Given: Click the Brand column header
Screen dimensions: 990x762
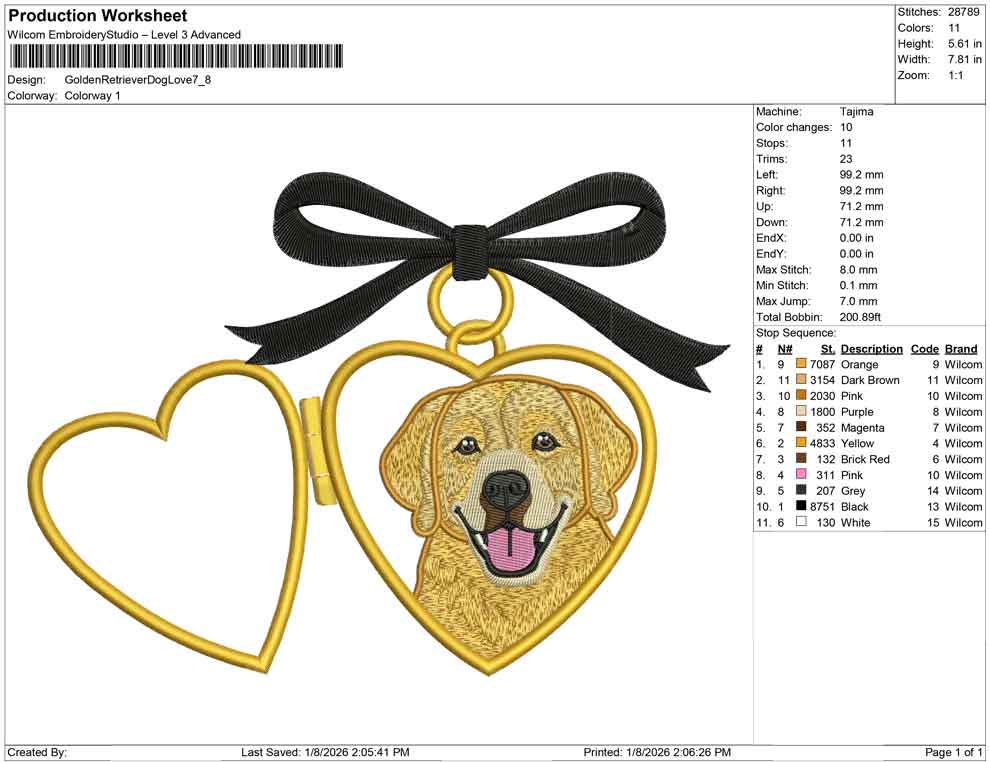Looking at the screenshot, I should click(961, 348).
